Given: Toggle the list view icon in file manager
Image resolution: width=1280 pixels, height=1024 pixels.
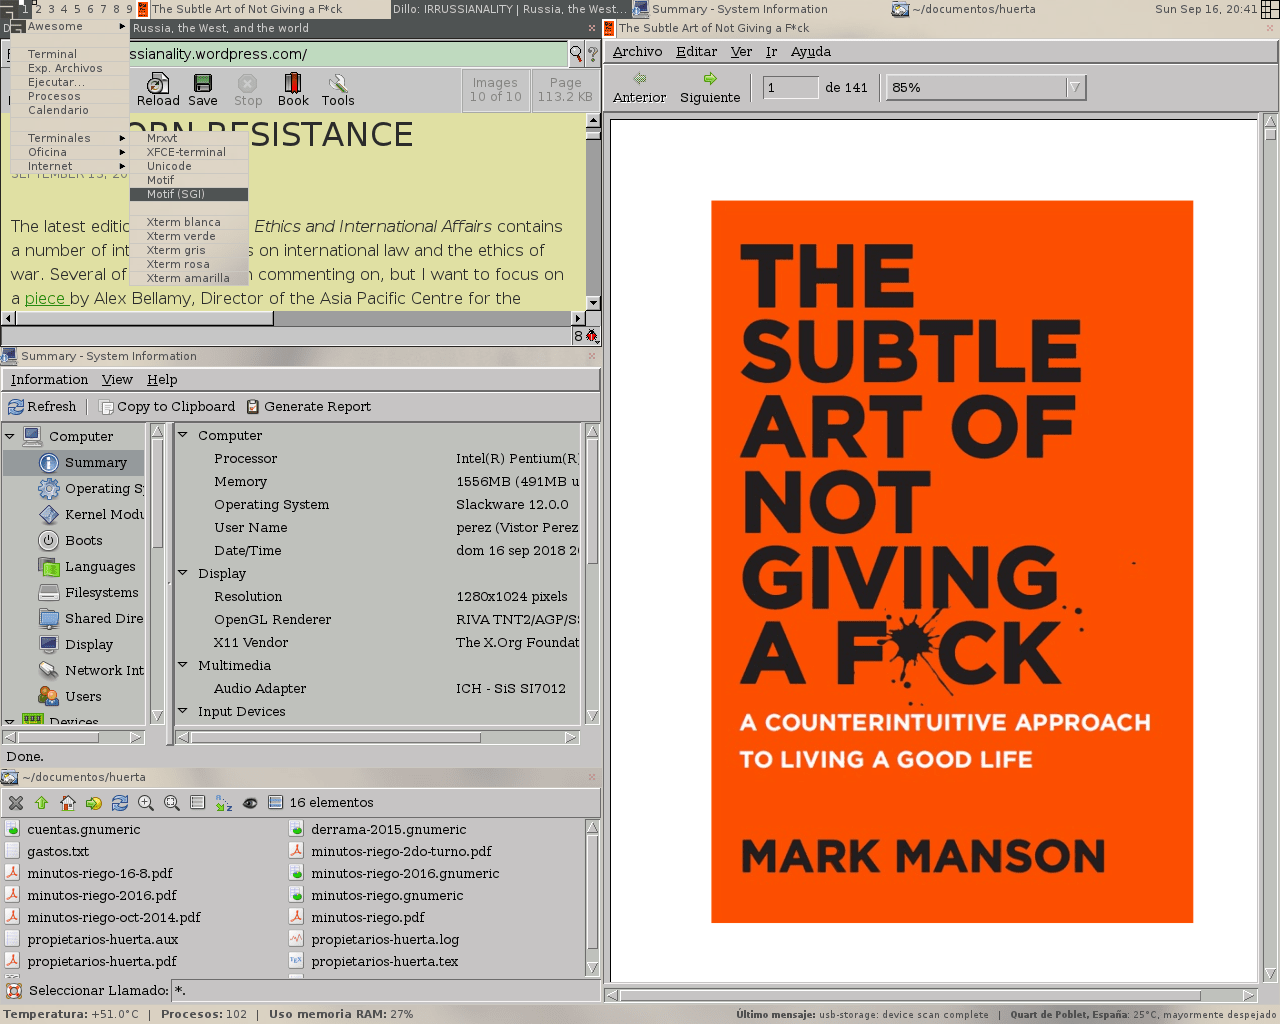Looking at the screenshot, I should [198, 803].
